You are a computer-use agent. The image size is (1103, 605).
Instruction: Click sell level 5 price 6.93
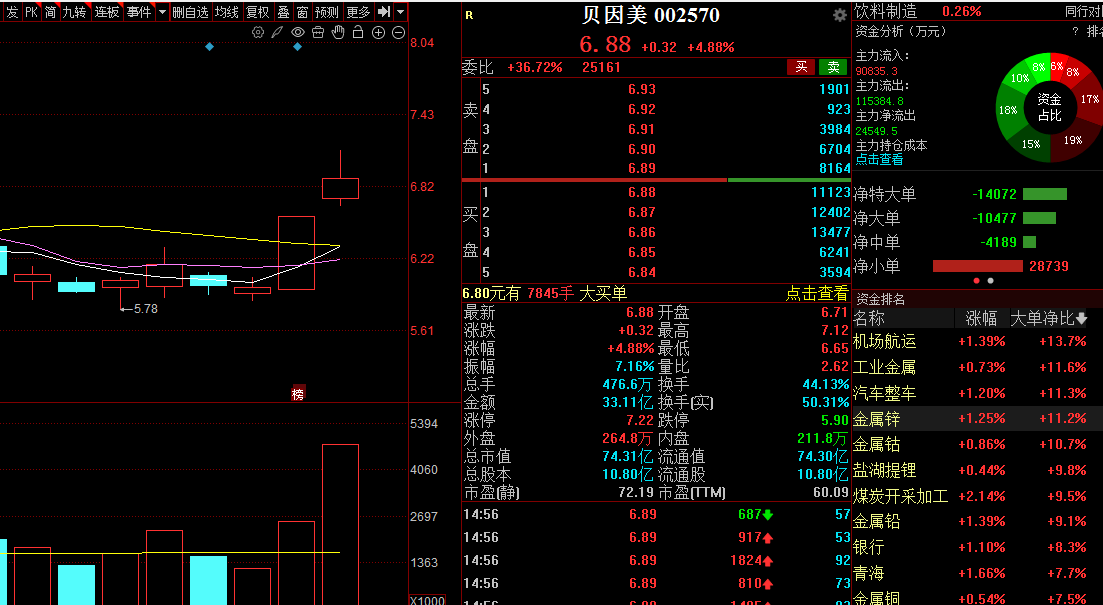point(642,89)
